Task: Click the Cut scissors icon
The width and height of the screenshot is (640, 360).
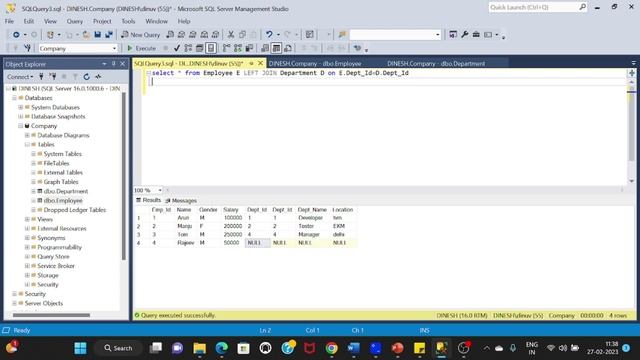Action: click(x=231, y=35)
